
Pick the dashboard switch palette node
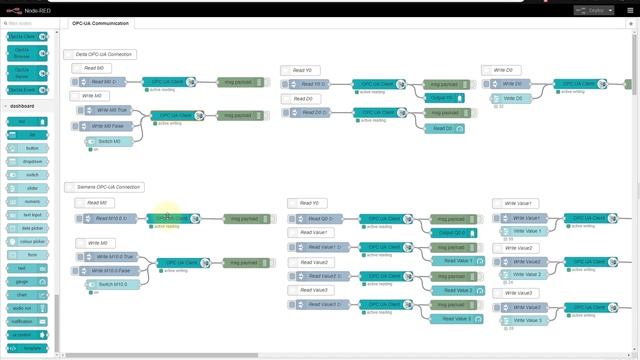click(27, 175)
